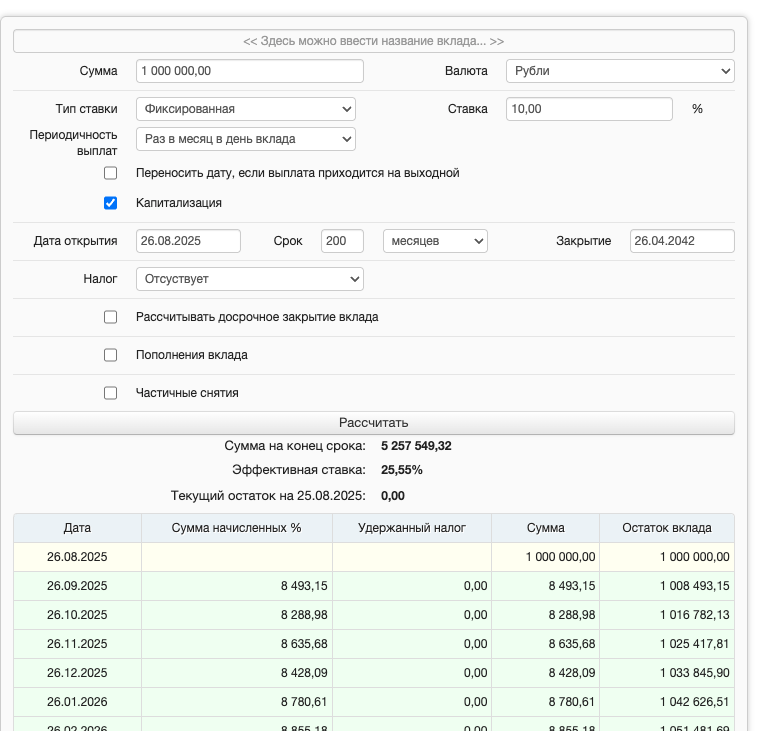This screenshot has height=731, width=777.
Task: Click the 25,55% effective rate value
Action: coord(402,470)
